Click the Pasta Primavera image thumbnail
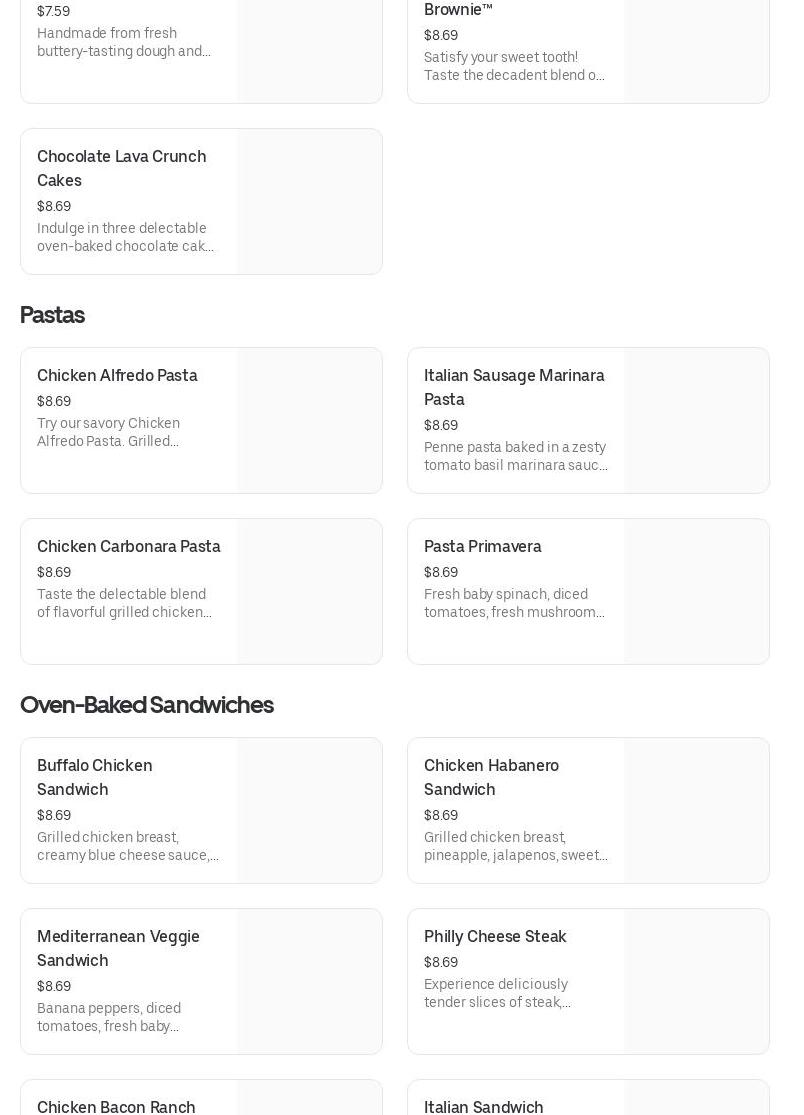Screen dimensions: 804x1115 696,591
